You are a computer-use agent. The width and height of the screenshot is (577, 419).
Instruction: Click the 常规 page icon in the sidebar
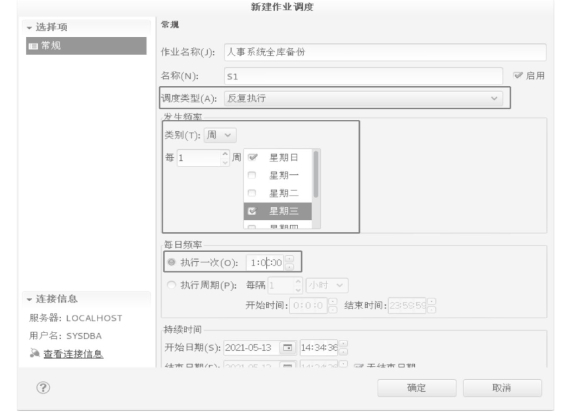coord(33,46)
